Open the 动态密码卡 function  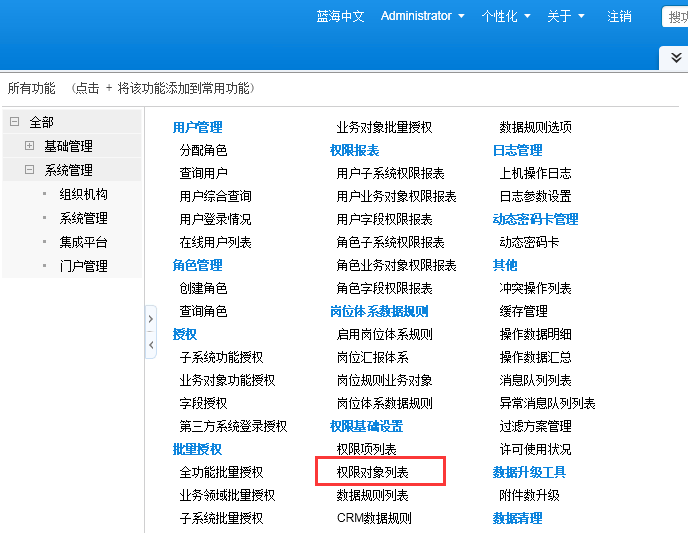coord(529,242)
